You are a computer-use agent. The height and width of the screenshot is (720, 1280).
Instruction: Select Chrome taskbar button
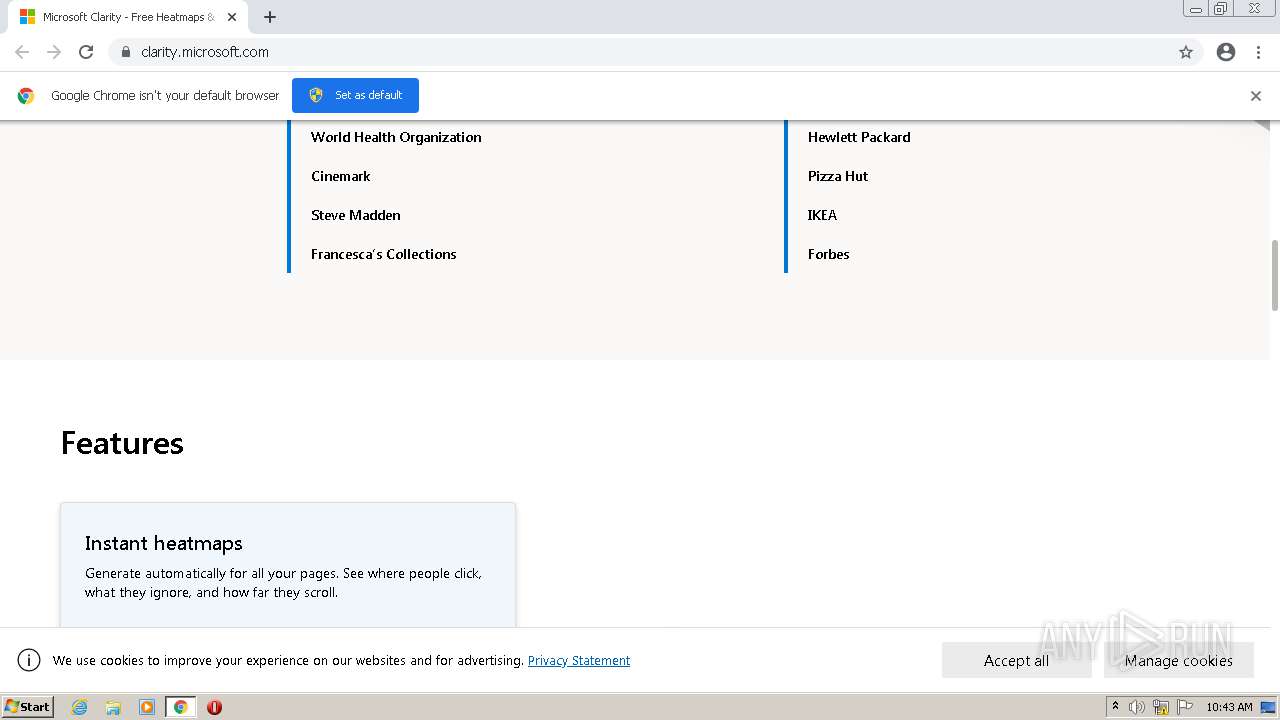[x=180, y=707]
